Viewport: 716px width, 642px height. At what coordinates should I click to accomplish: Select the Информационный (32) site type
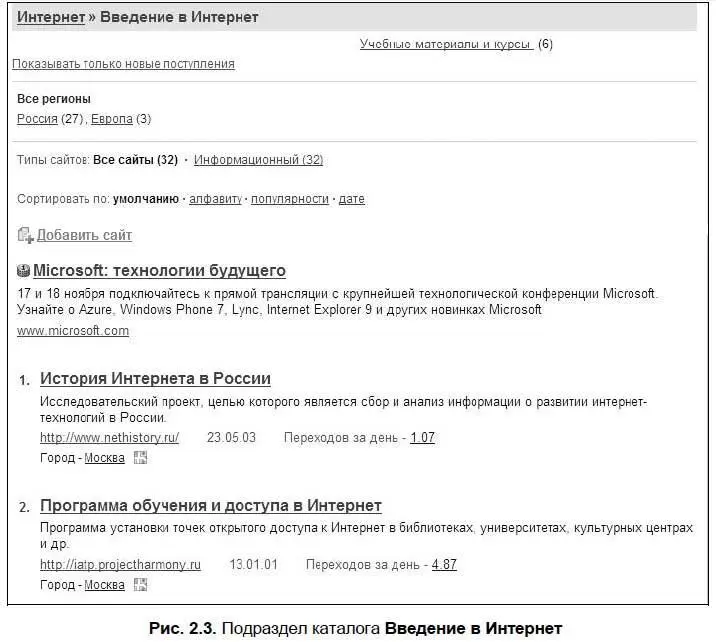[x=258, y=160]
